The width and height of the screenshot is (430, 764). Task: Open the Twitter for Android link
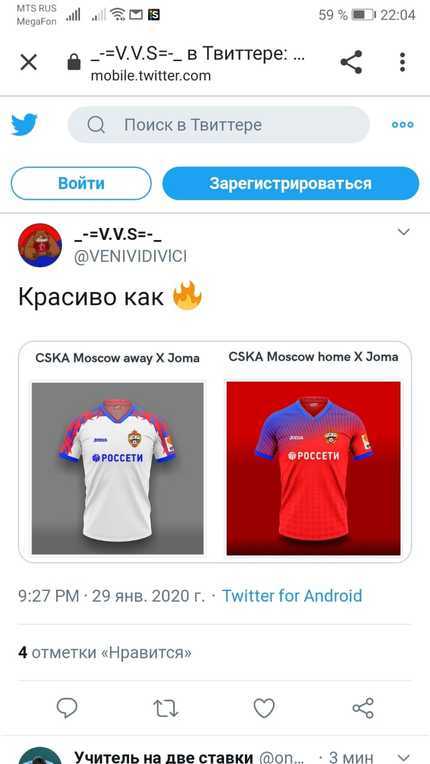pos(292,595)
